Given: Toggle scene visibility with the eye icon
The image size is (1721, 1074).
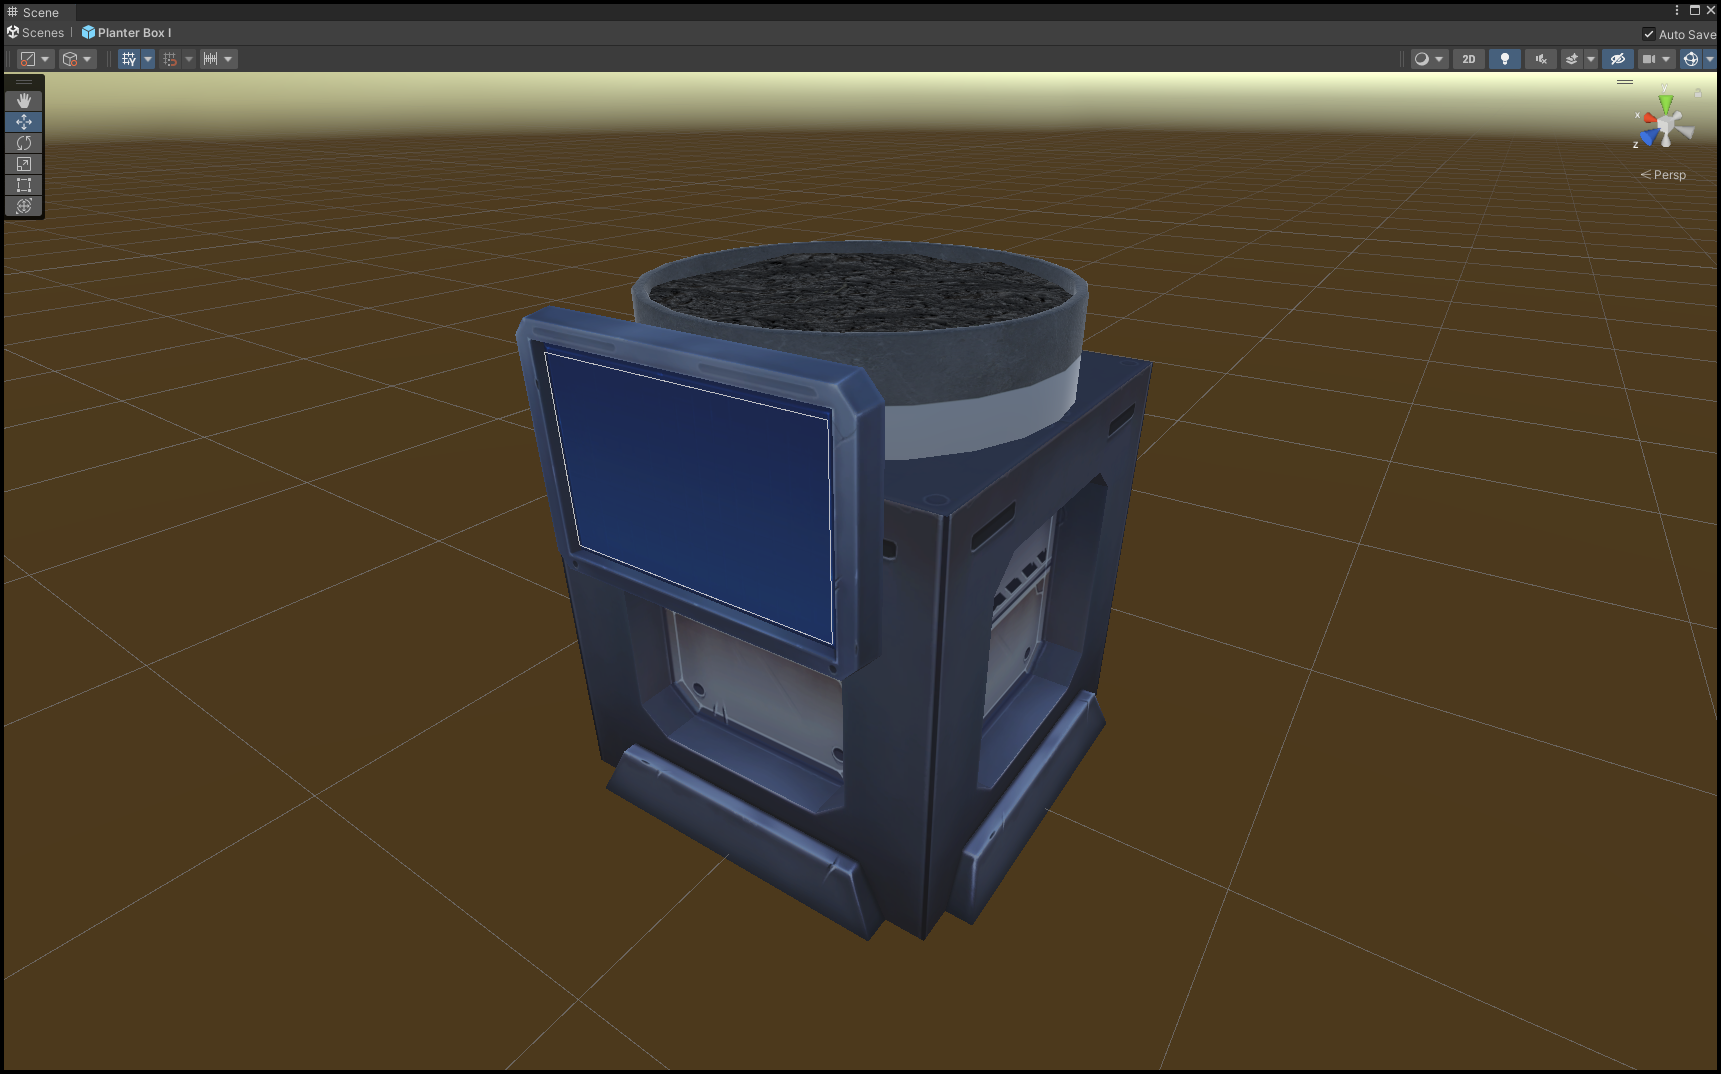Looking at the screenshot, I should point(1617,59).
